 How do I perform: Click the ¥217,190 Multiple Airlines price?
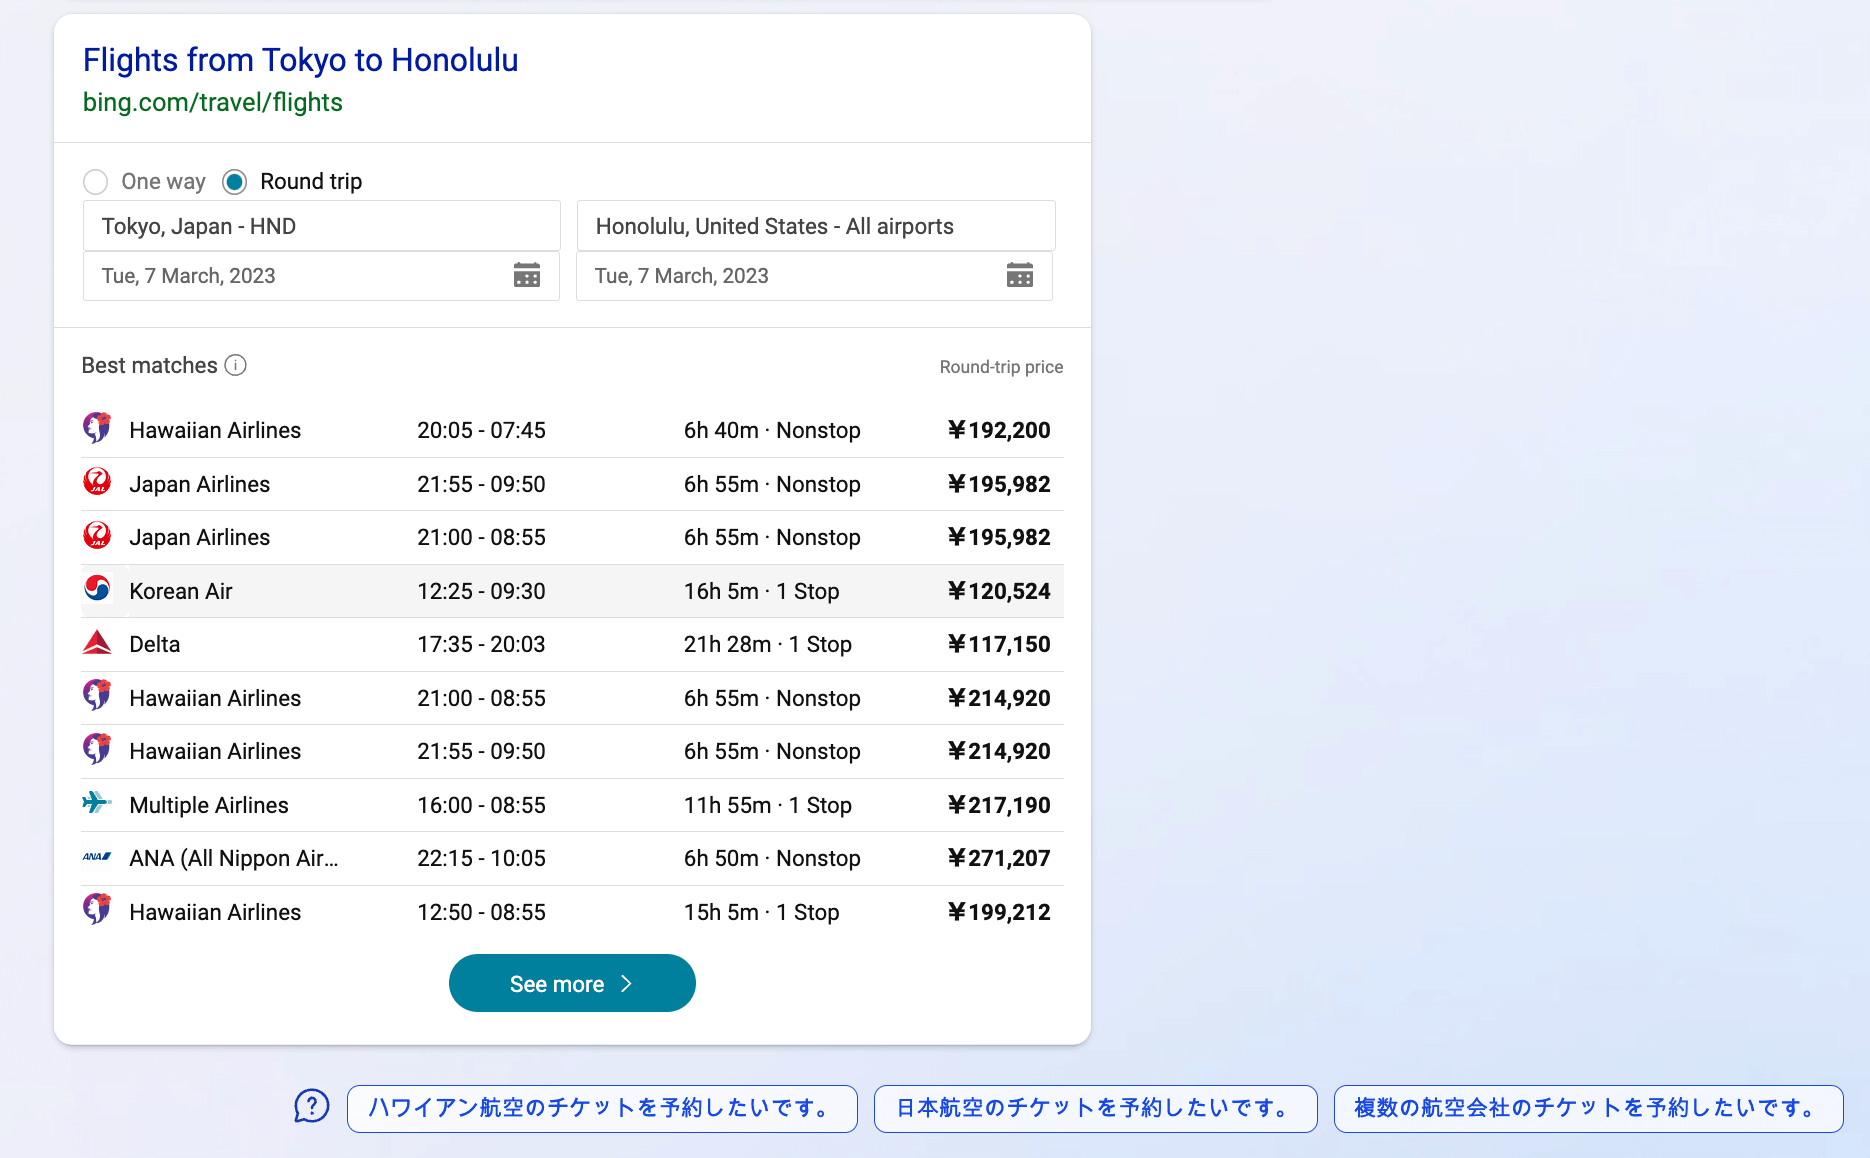(x=999, y=805)
